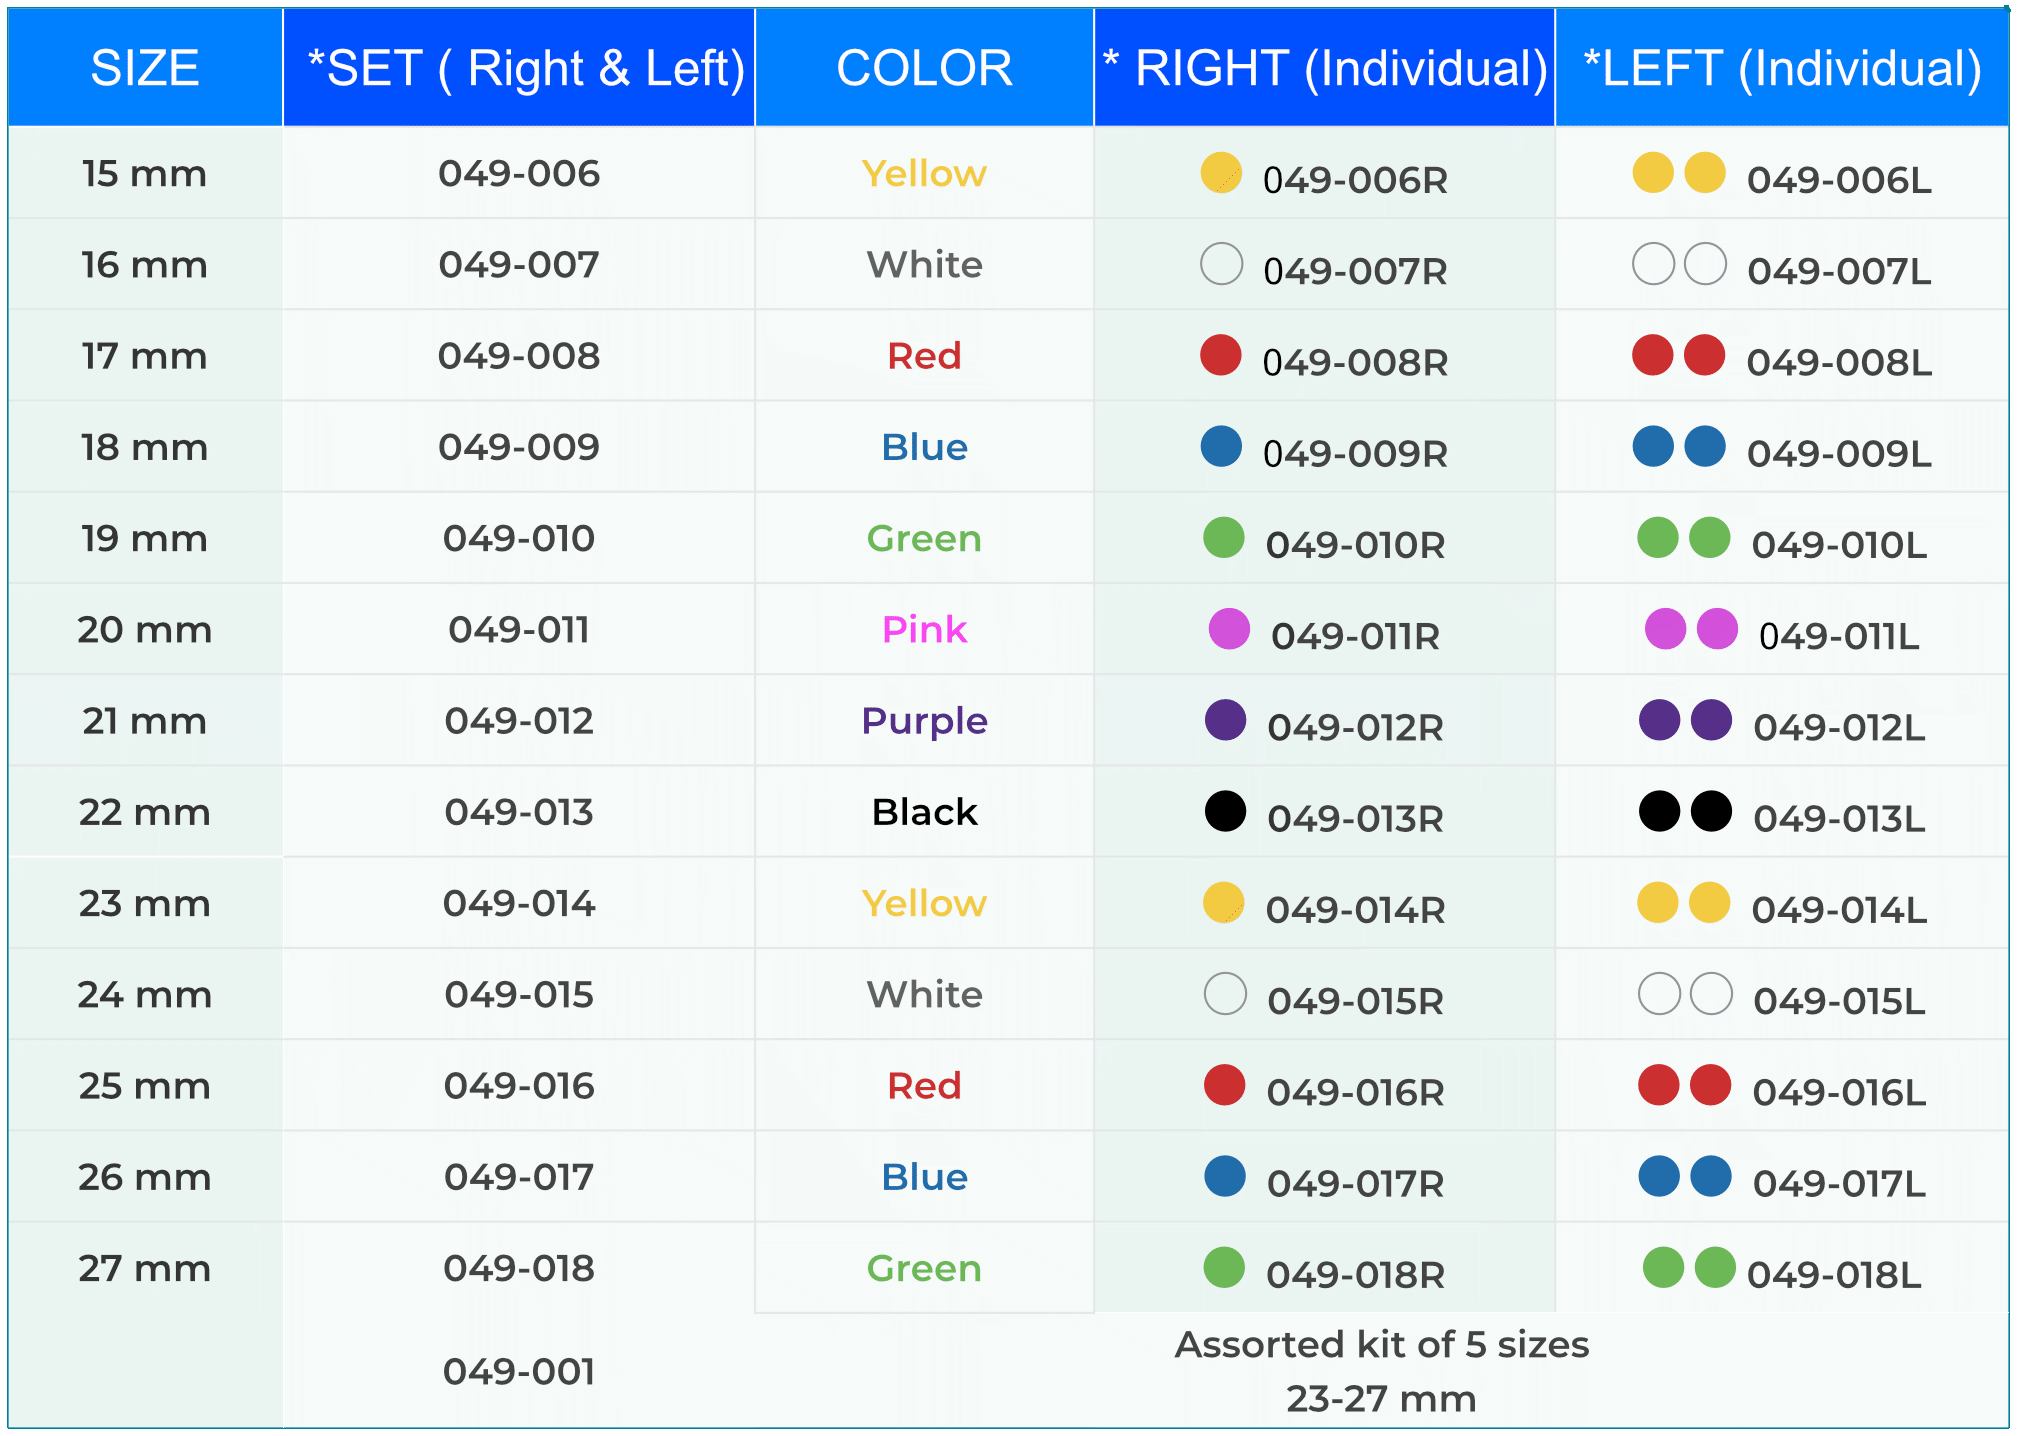Click the Pink color label

point(924,630)
